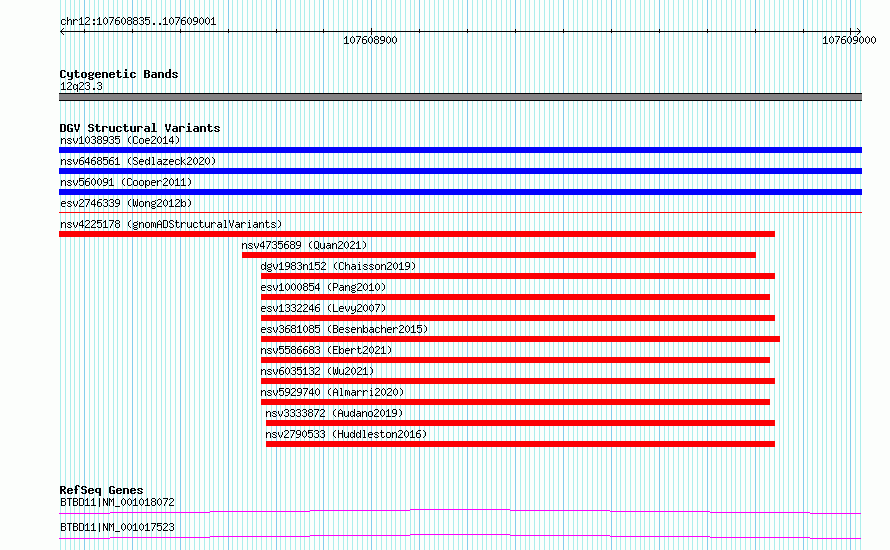This screenshot has width=890, height=550.
Task: Click the red bar under nsv4735689
Action: (499, 255)
